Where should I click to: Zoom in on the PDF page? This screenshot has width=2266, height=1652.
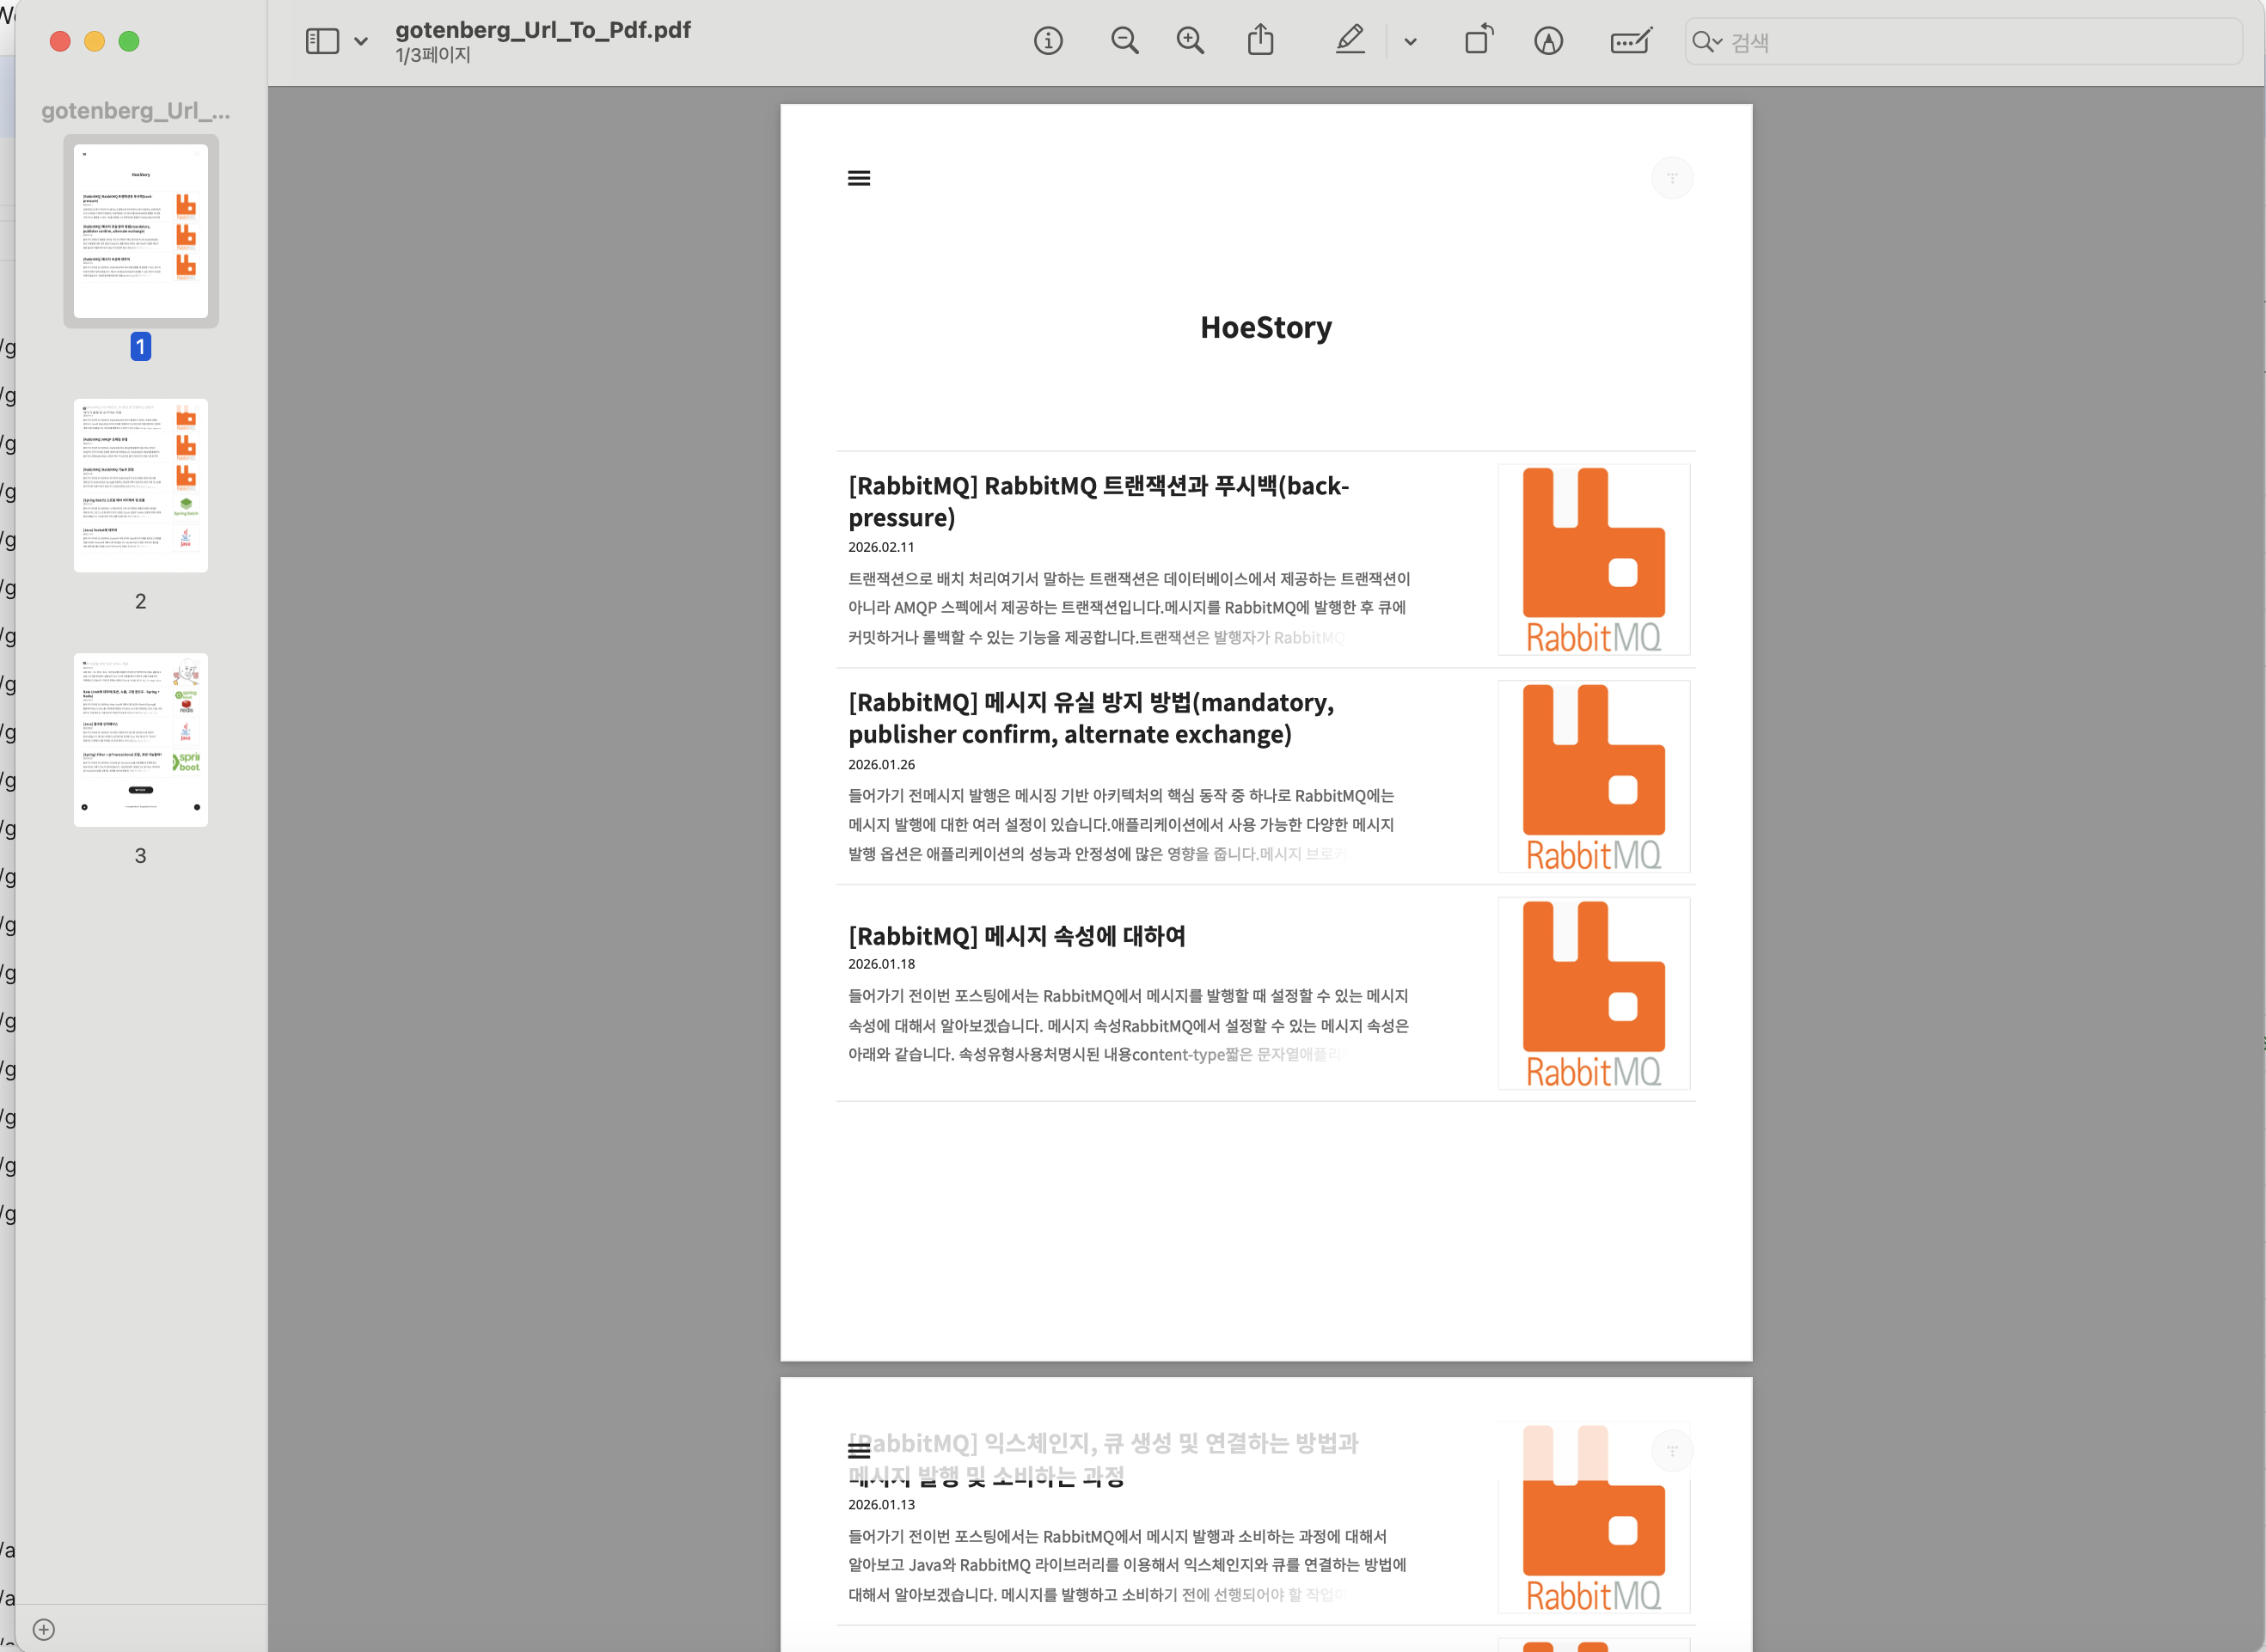tap(1190, 41)
